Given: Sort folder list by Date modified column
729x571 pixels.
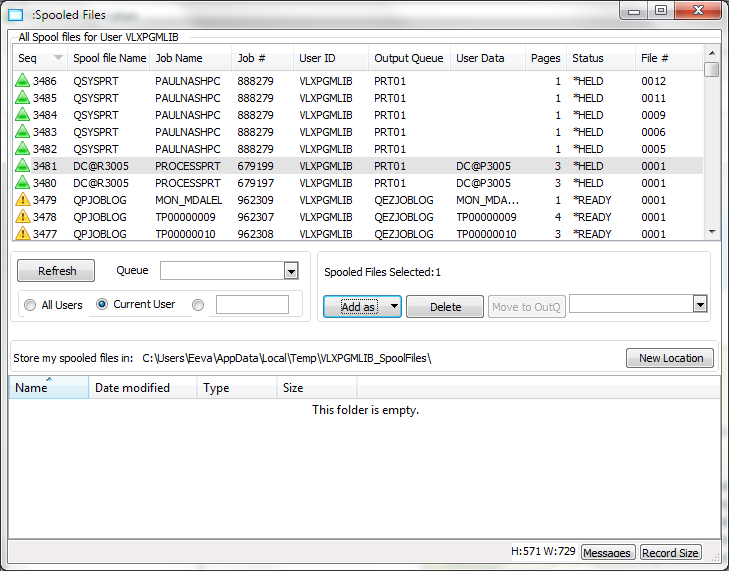Looking at the screenshot, I should 143,387.
